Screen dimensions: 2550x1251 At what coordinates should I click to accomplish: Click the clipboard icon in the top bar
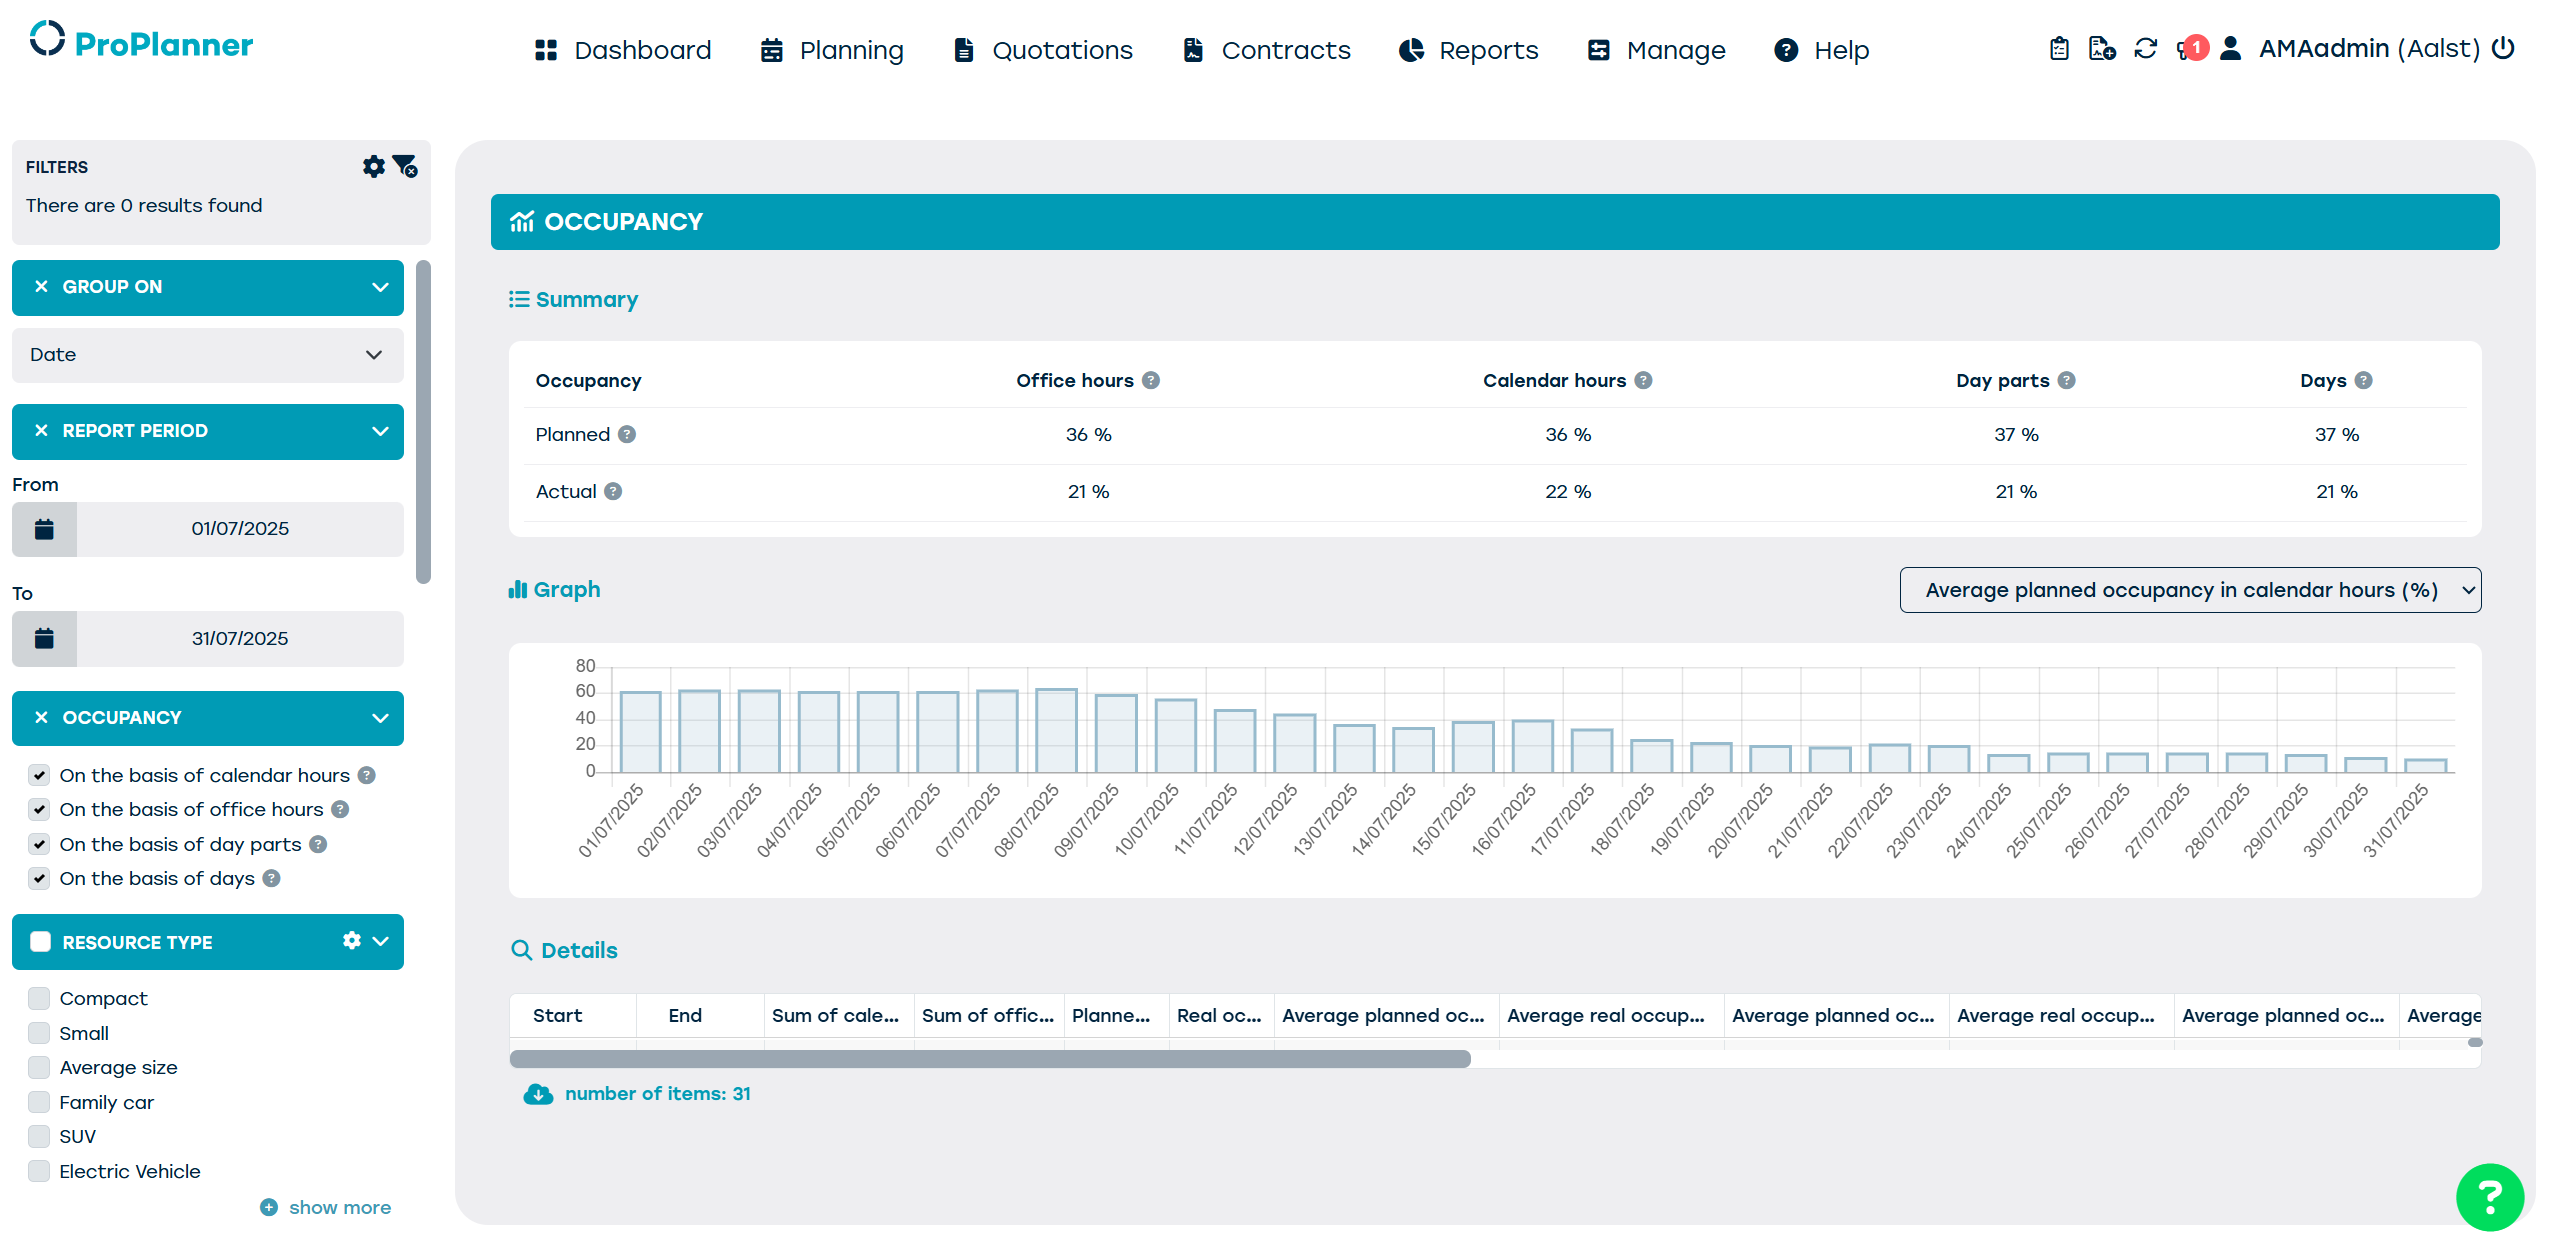2058,49
